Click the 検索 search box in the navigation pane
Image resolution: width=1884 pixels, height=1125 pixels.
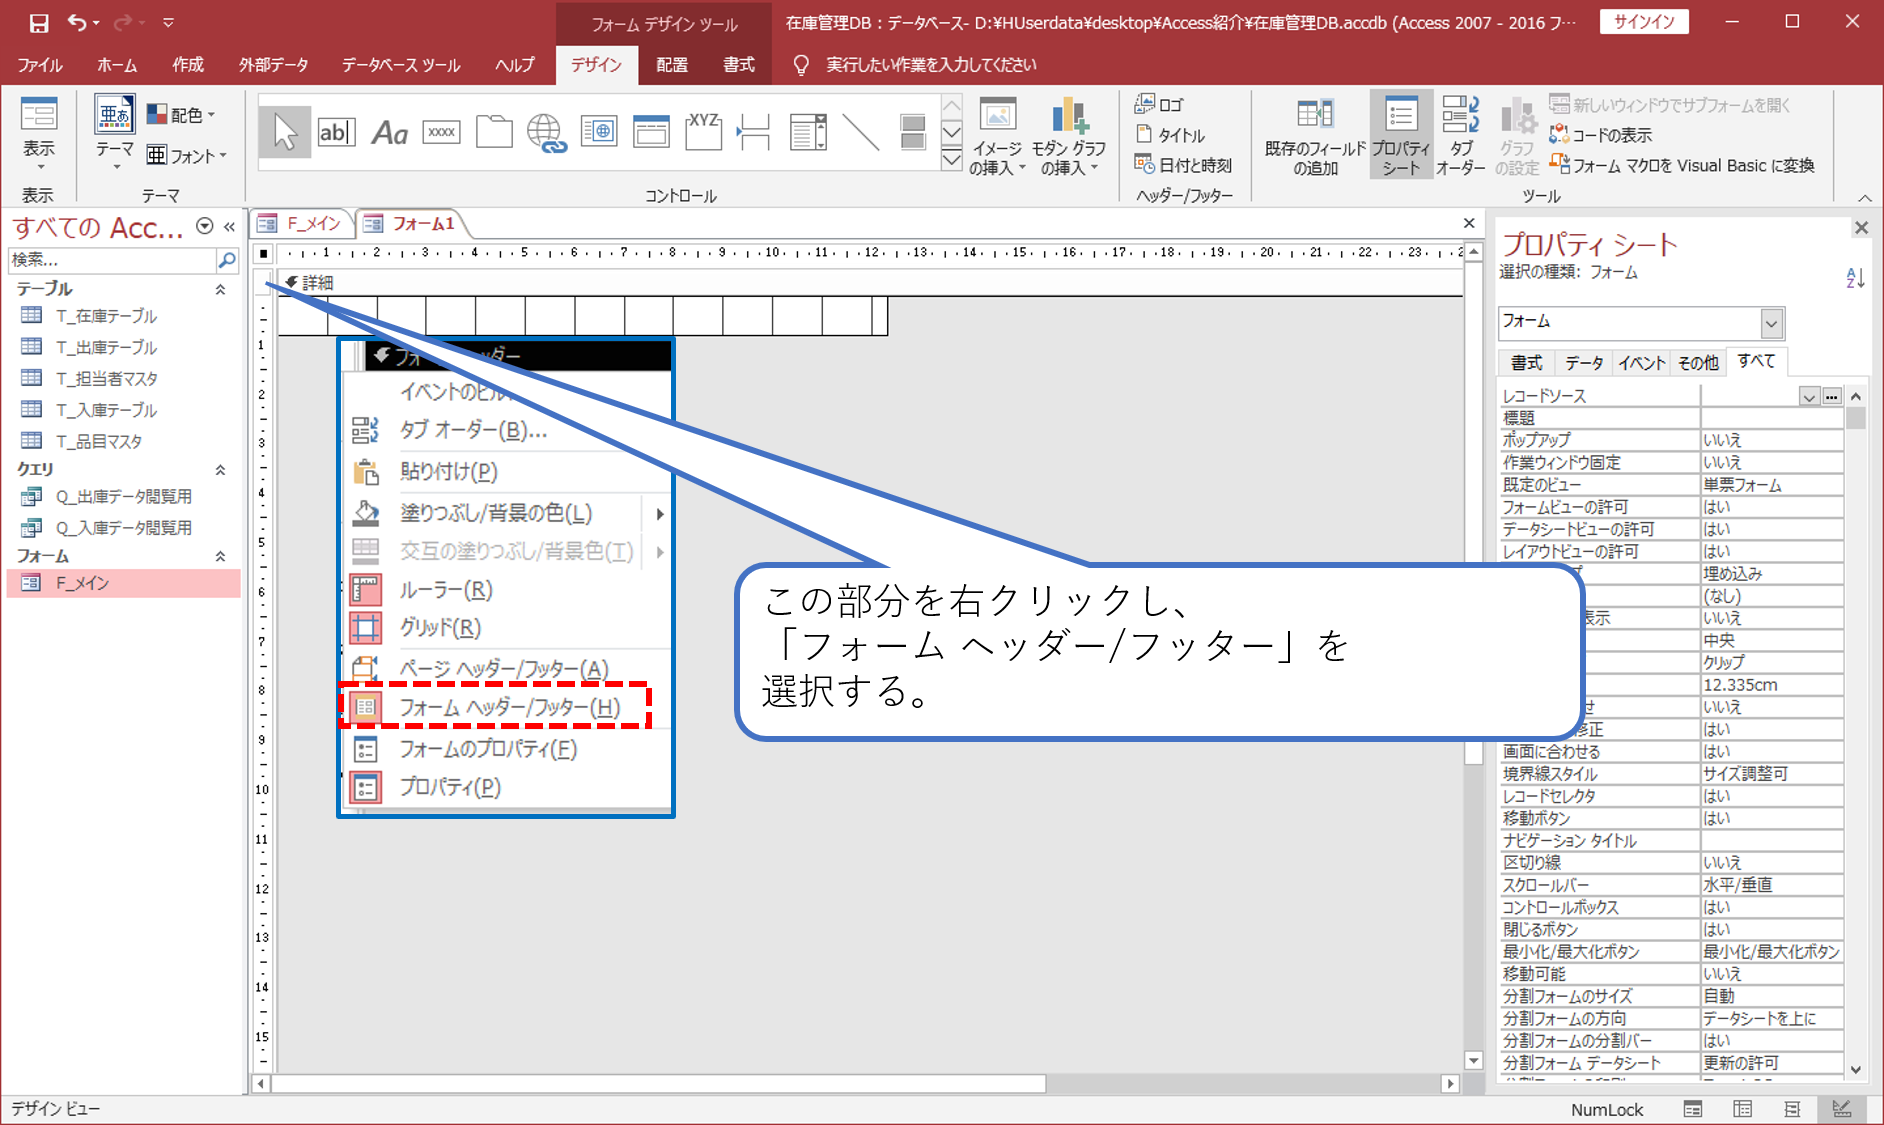coord(110,260)
